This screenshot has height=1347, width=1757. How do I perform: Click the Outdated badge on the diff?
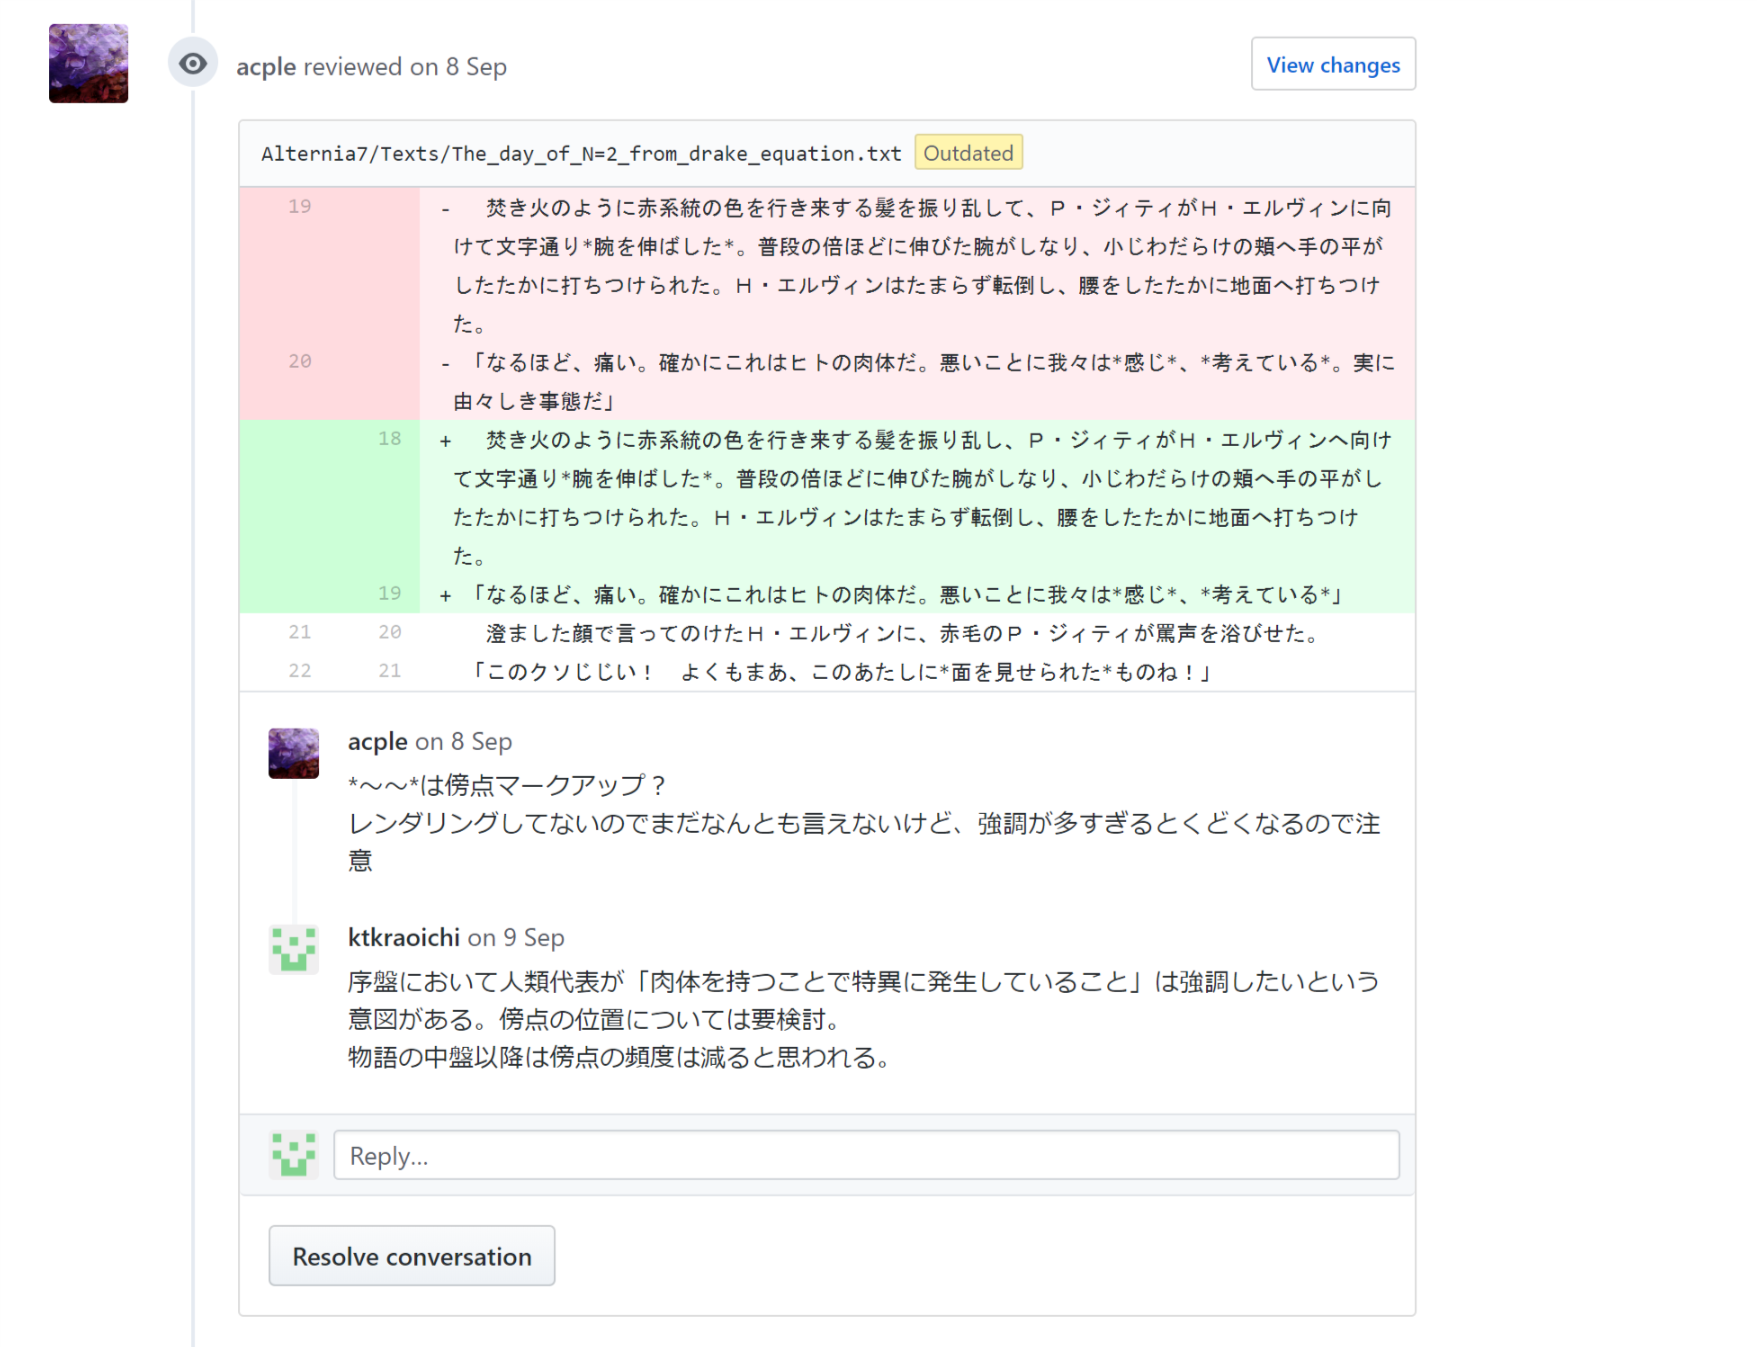967,153
